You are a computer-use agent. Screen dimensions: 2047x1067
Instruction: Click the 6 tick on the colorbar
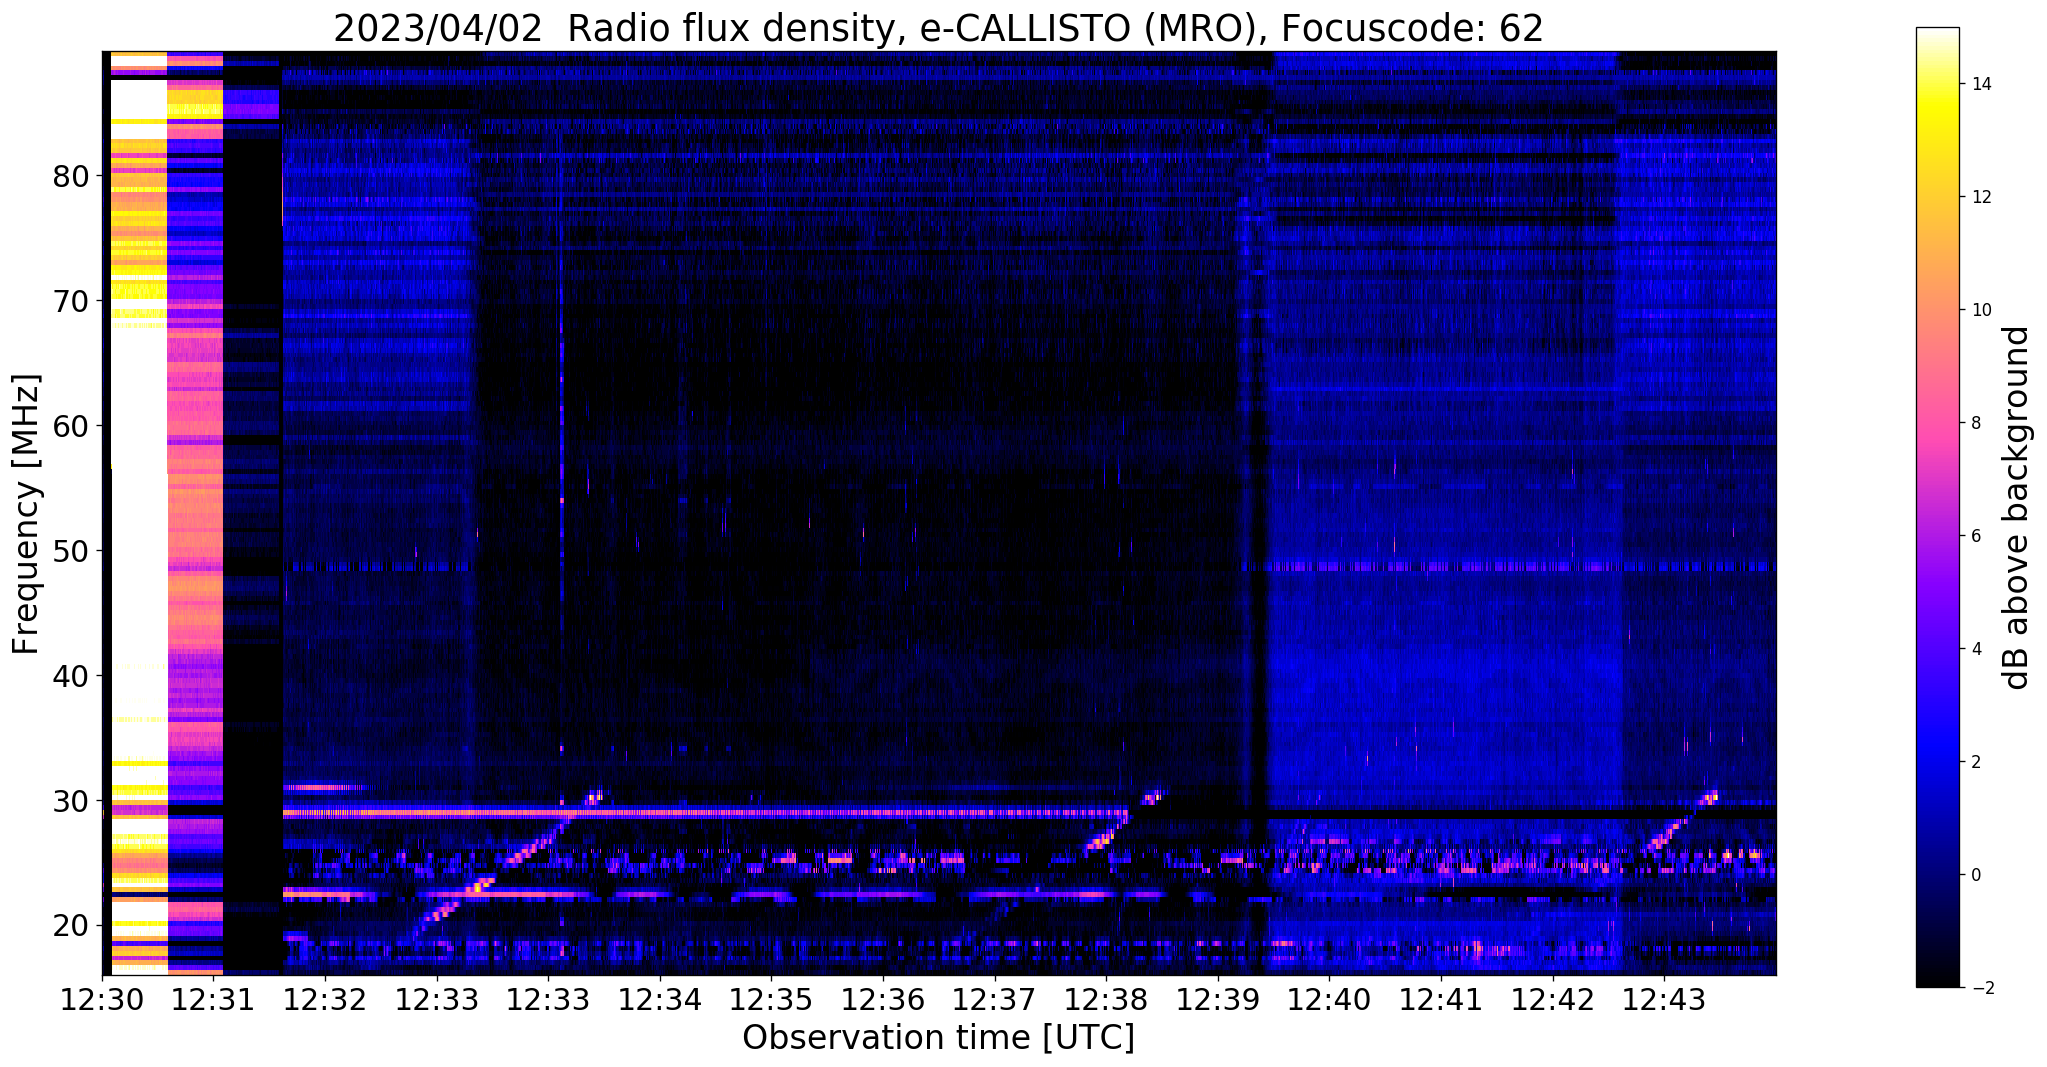click(x=1974, y=537)
